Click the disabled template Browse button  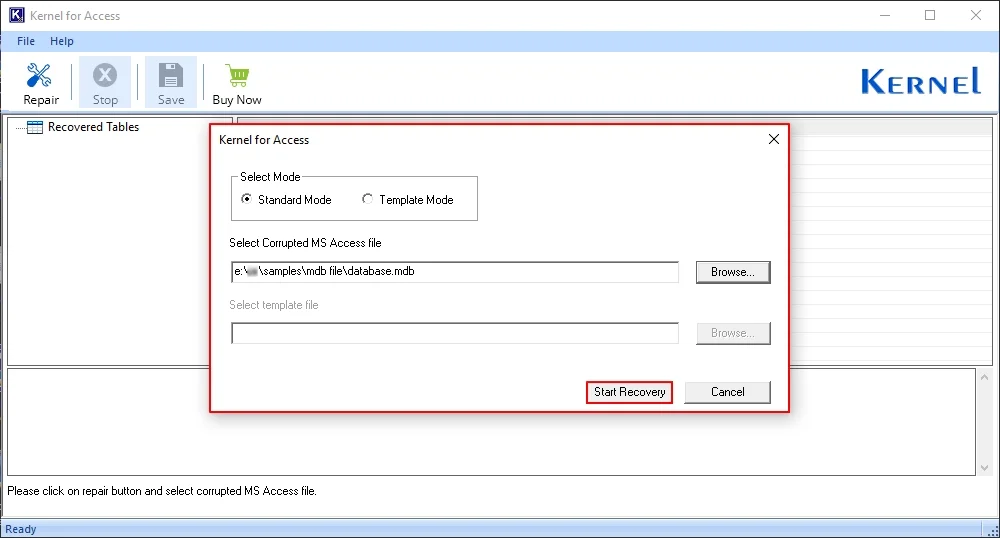(x=733, y=333)
